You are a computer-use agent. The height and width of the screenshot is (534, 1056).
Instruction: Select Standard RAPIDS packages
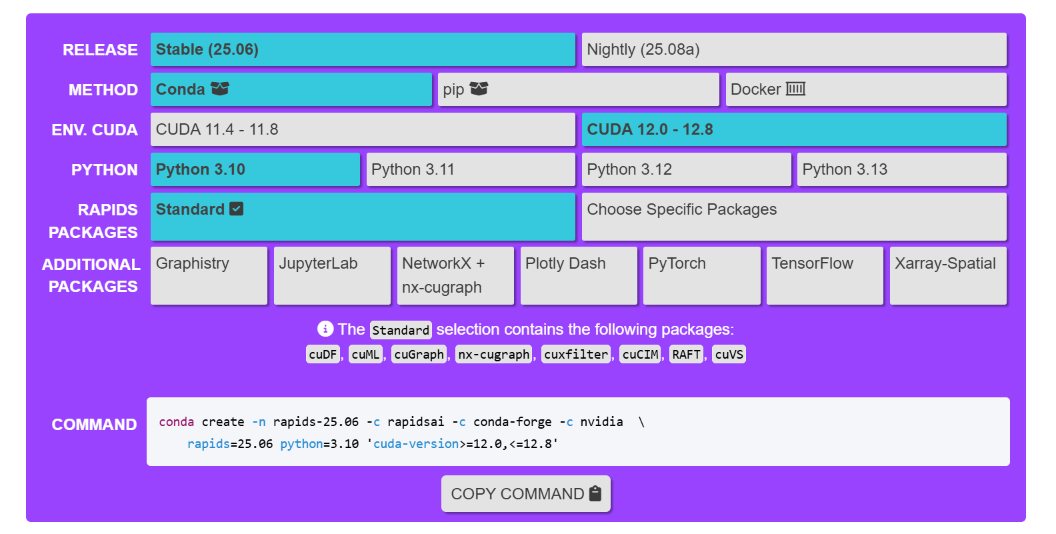tap(363, 217)
